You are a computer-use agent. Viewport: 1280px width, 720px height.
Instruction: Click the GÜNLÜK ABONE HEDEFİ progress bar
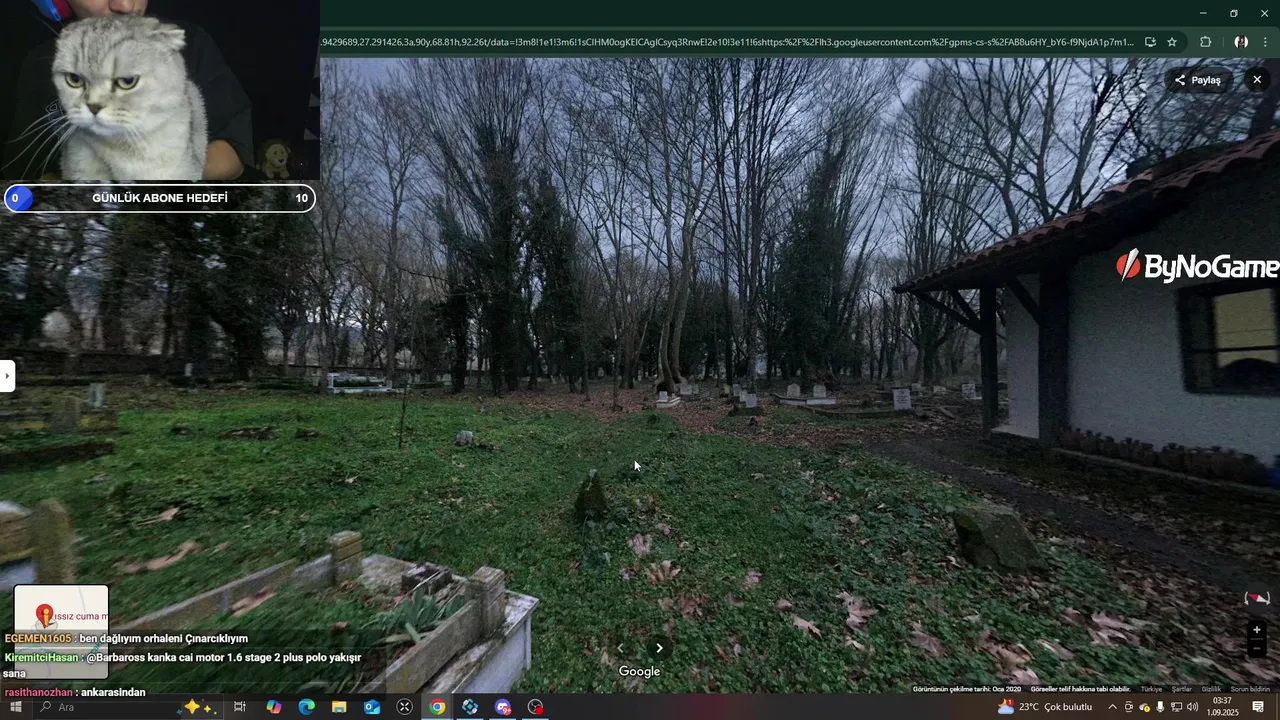[160, 198]
